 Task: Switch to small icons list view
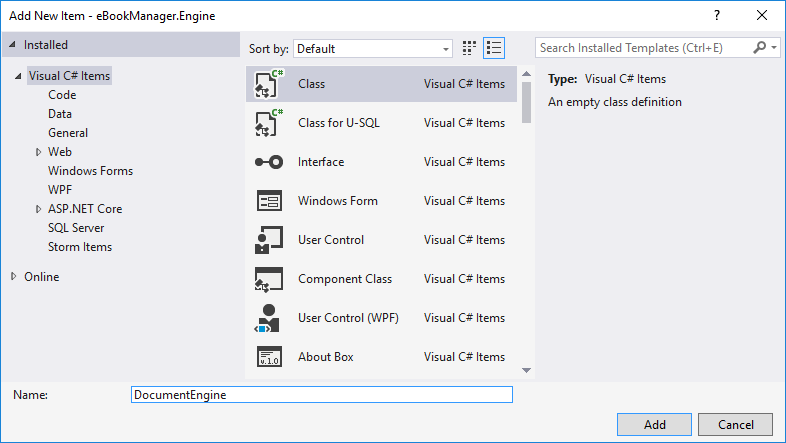(494, 48)
